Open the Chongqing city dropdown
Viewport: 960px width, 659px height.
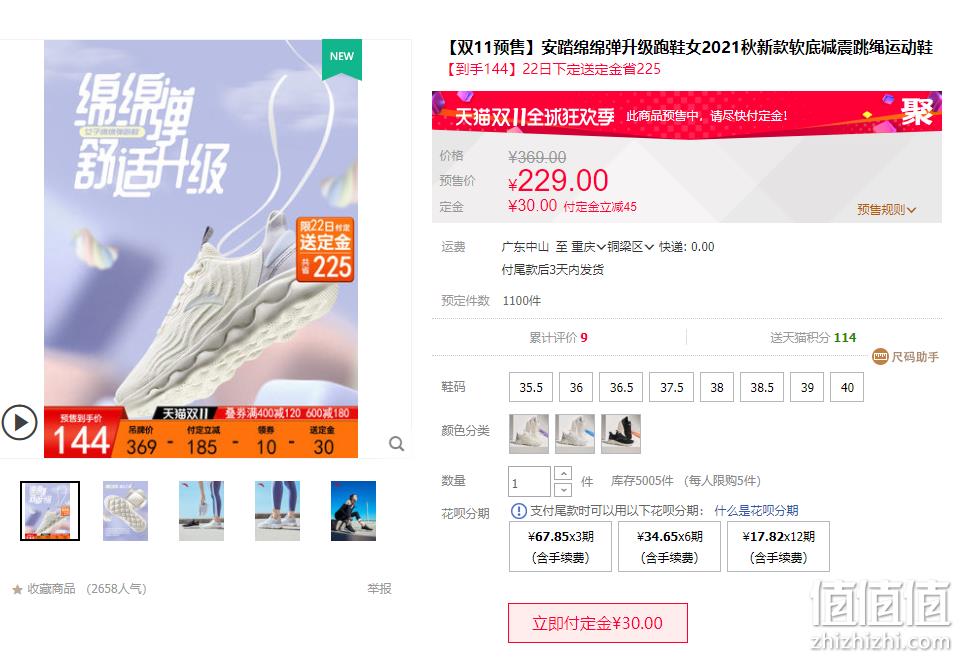[x=588, y=247]
